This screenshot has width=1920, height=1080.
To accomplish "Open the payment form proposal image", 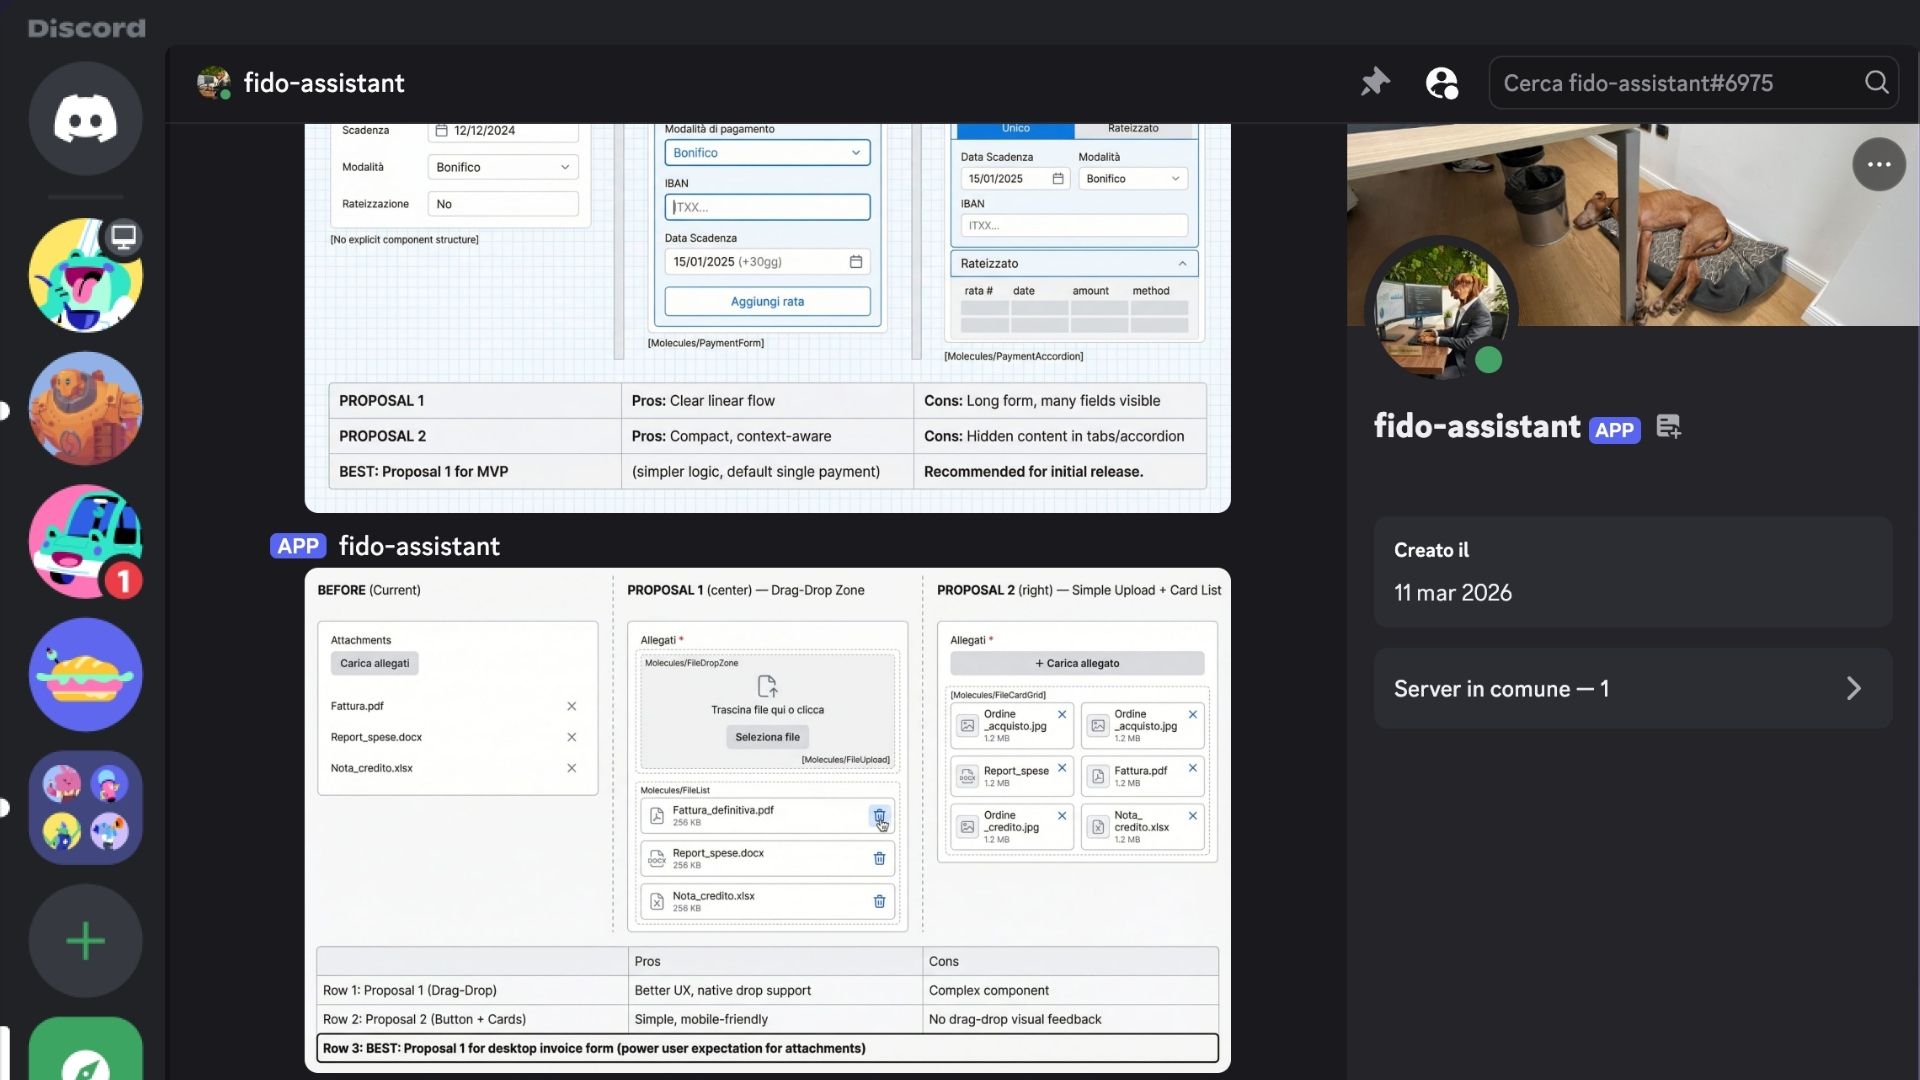I will click(x=767, y=320).
